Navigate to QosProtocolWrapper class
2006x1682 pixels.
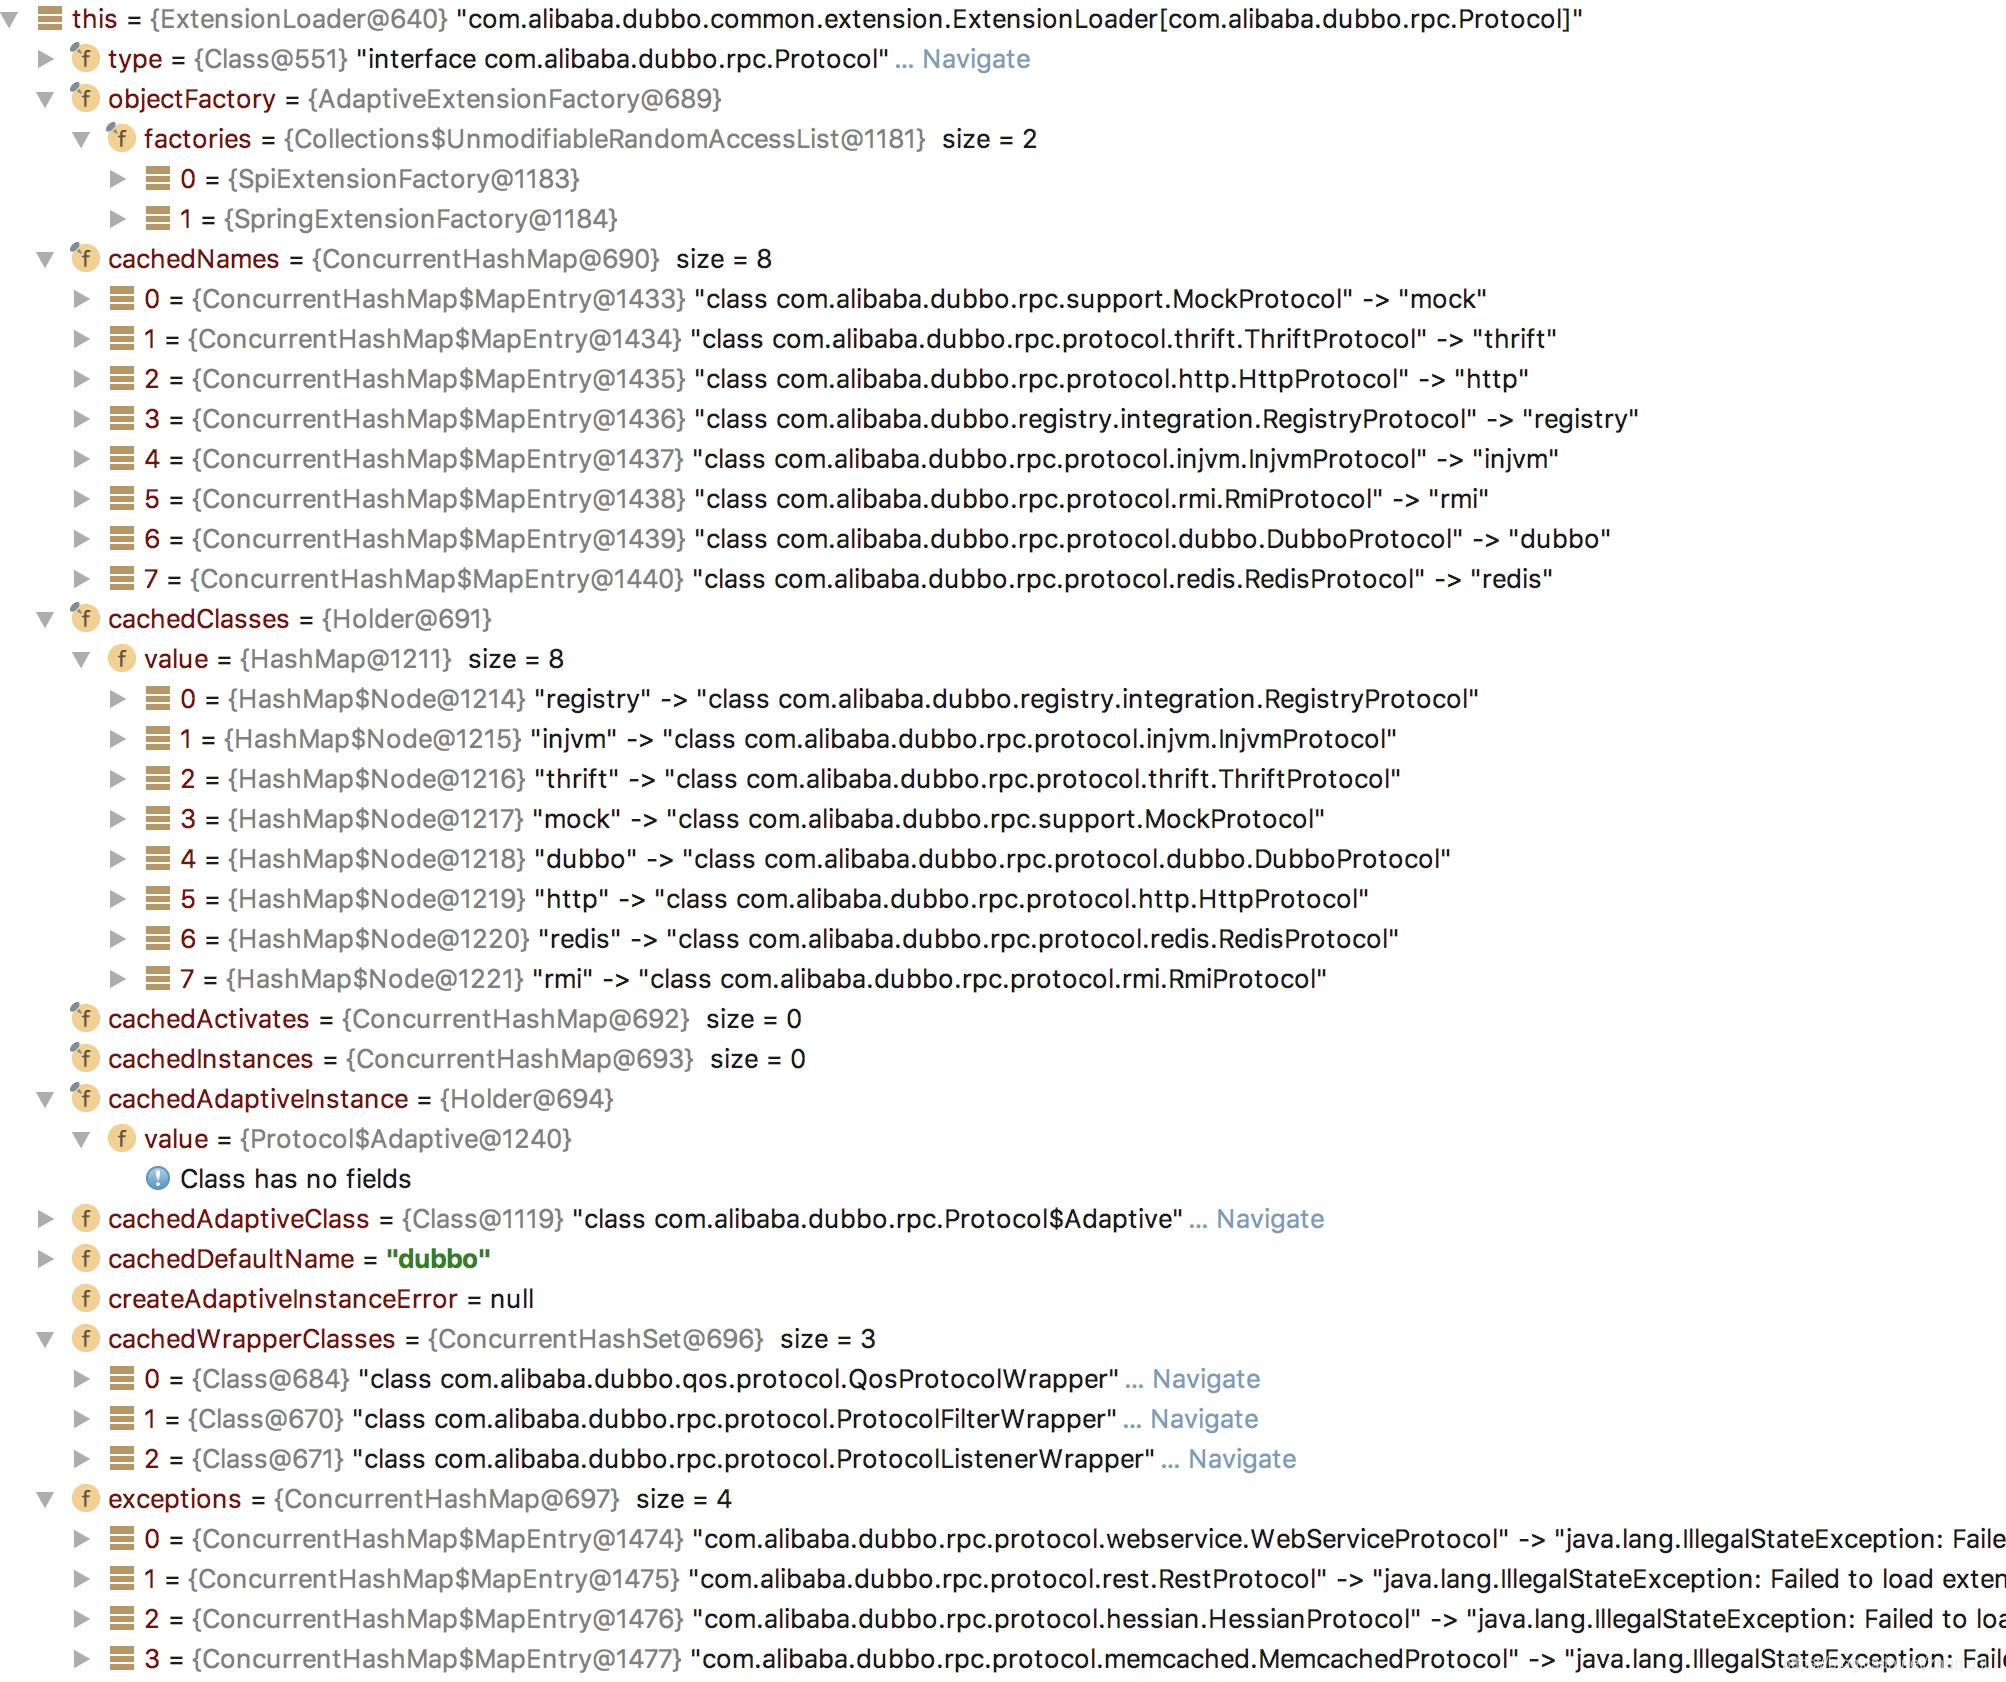tap(1206, 1379)
